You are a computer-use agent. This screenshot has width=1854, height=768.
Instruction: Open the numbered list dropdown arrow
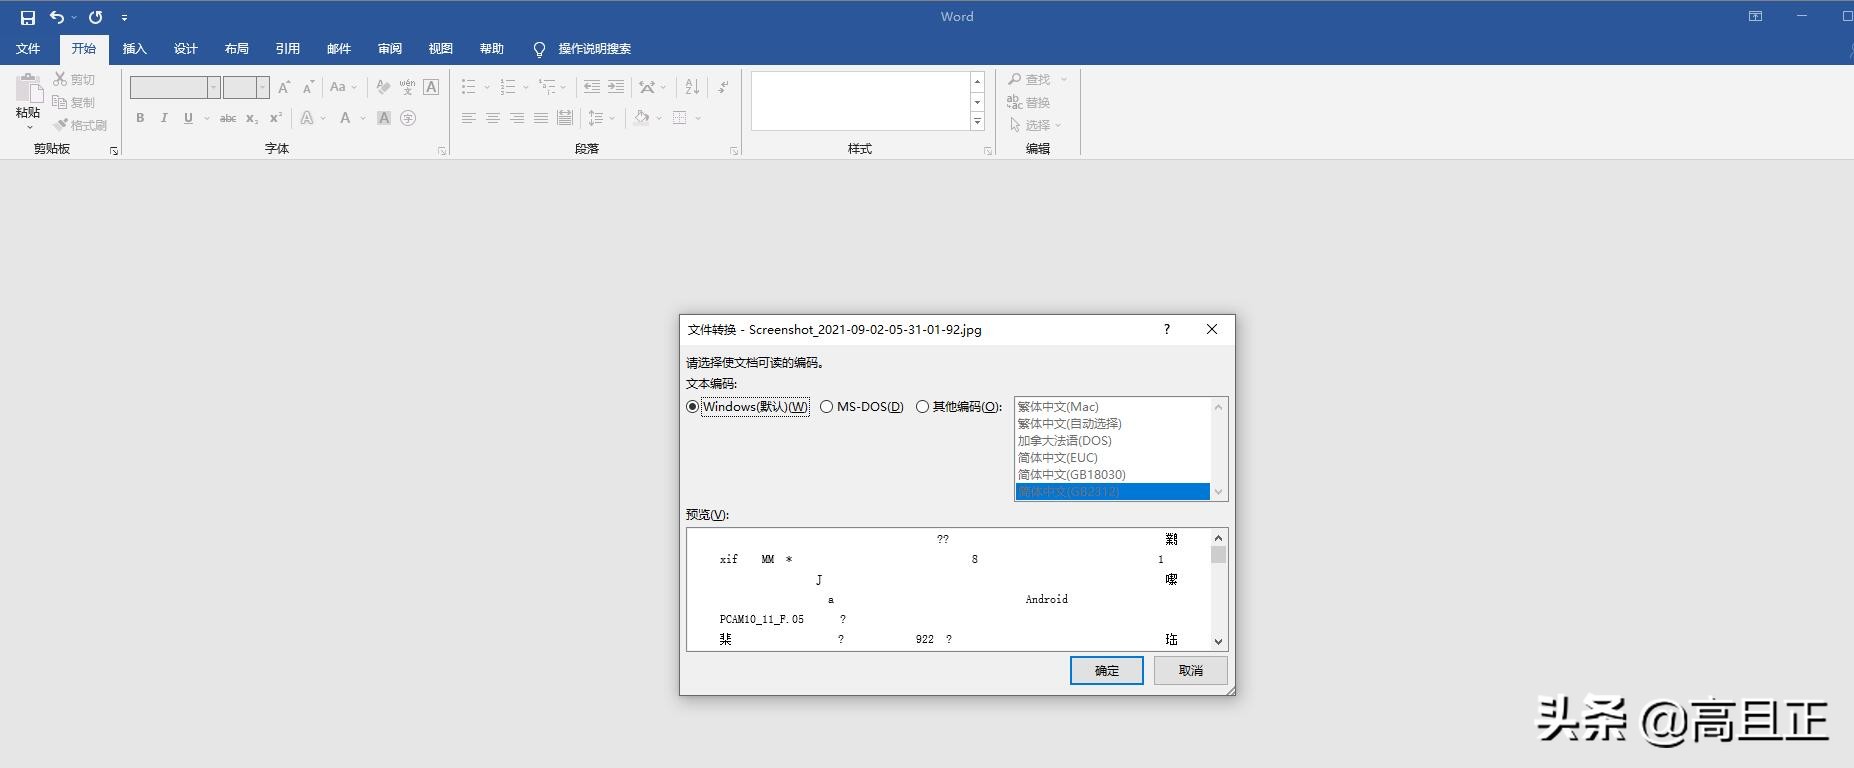click(526, 87)
